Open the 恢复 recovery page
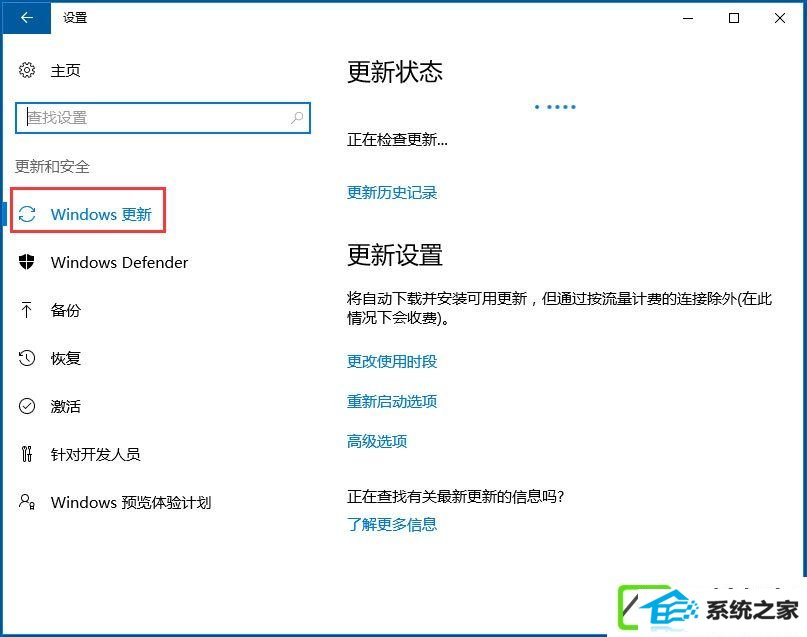Screen dimensions: 807x637 (65, 358)
